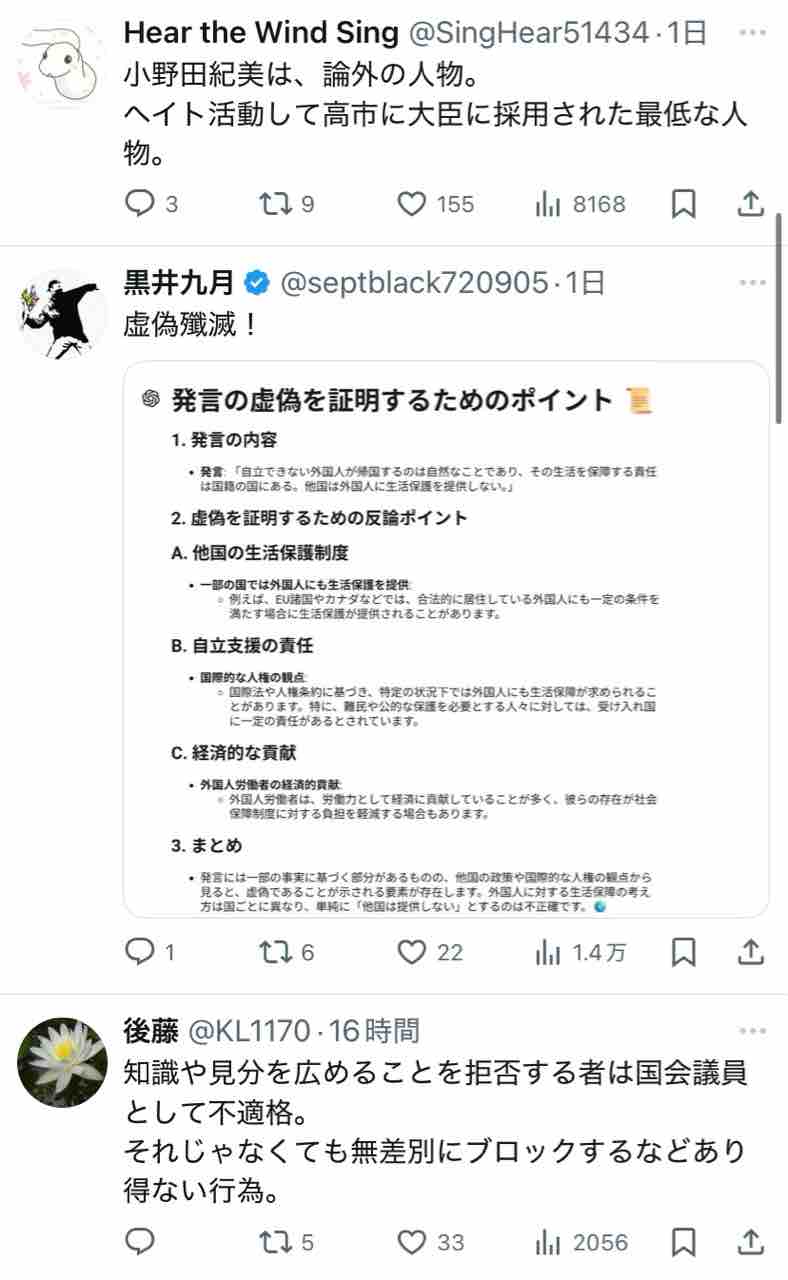Like the 黒井九月 post with 22 likes
Viewport: 788px width, 1280px height.
click(413, 952)
